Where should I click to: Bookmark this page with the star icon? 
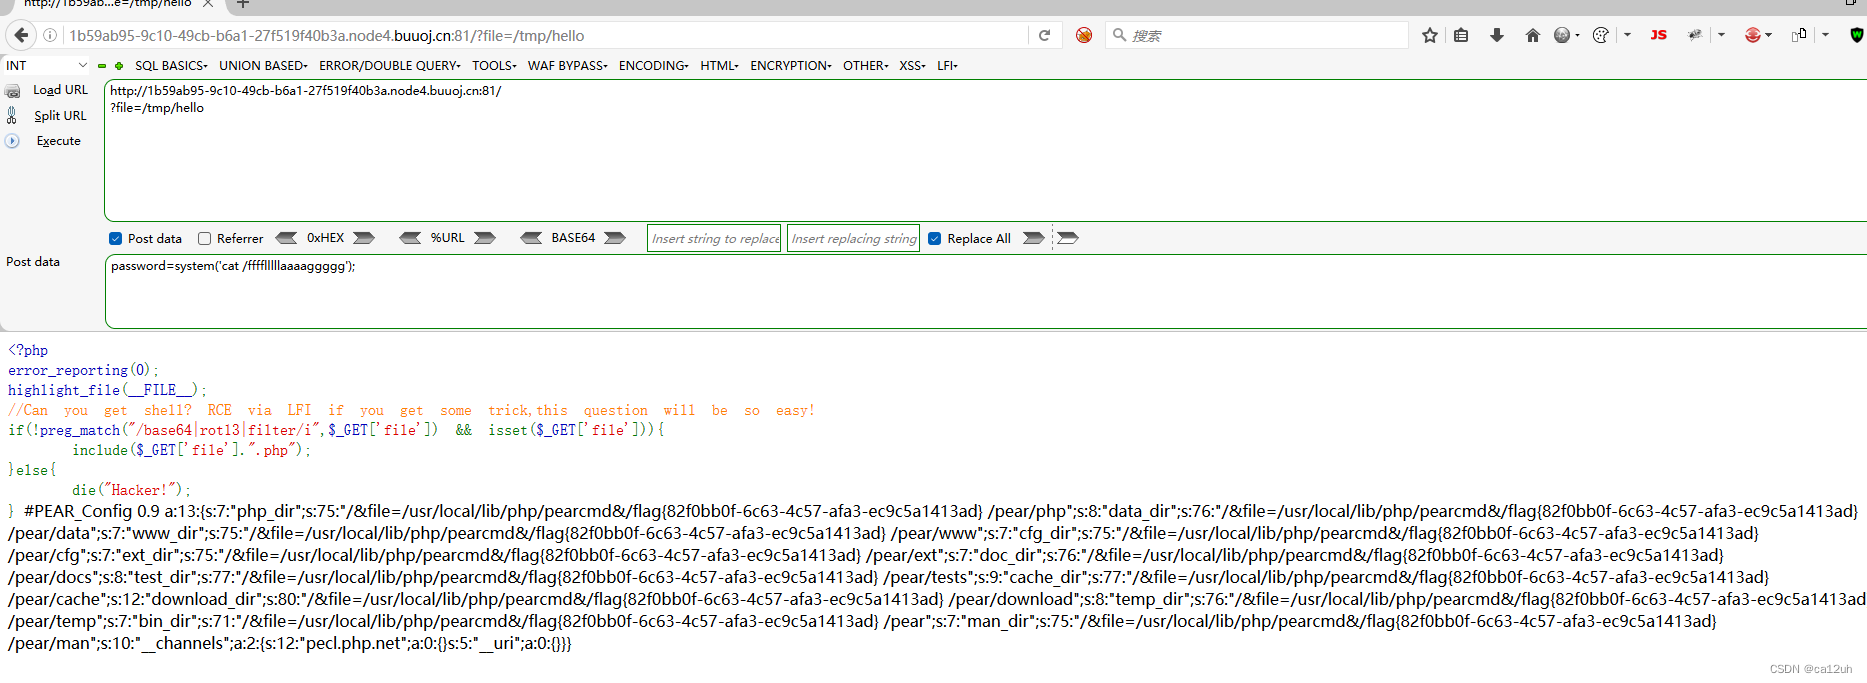click(1430, 35)
